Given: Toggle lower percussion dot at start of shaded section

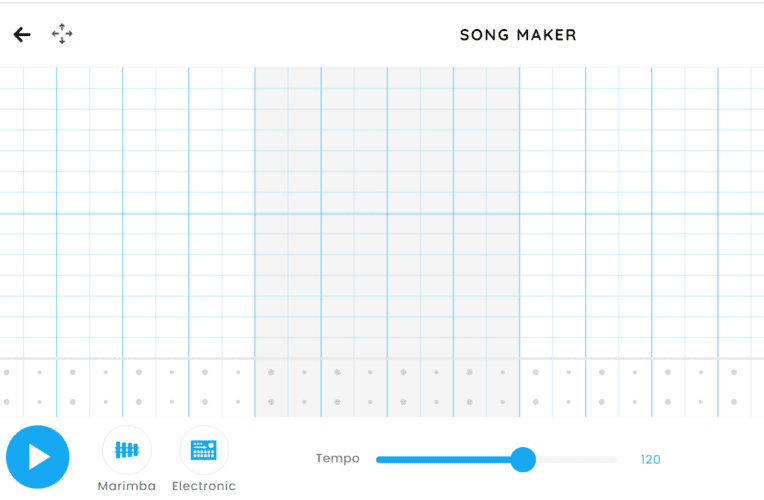Looking at the screenshot, I should (x=271, y=402).
